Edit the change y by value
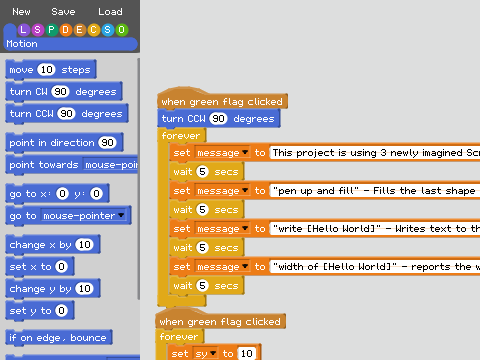 click(85, 289)
